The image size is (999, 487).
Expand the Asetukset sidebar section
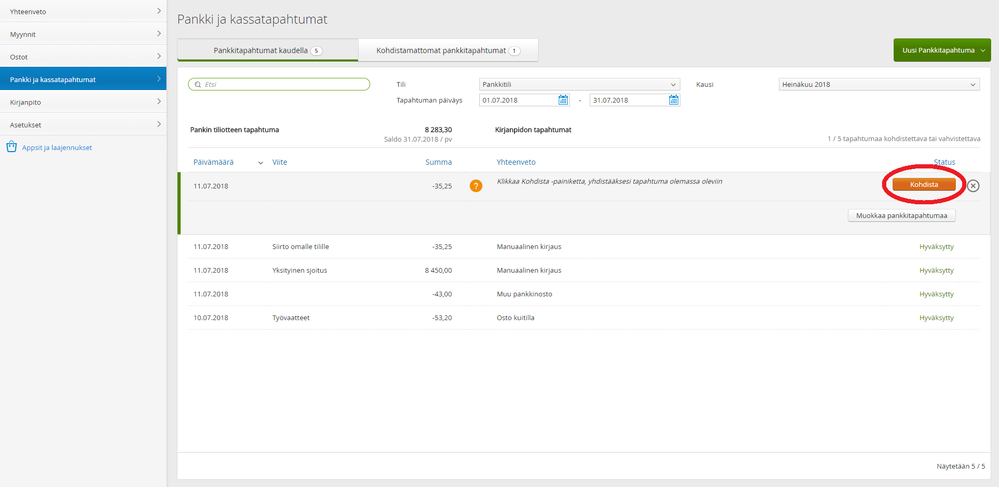pyautogui.click(x=83, y=124)
